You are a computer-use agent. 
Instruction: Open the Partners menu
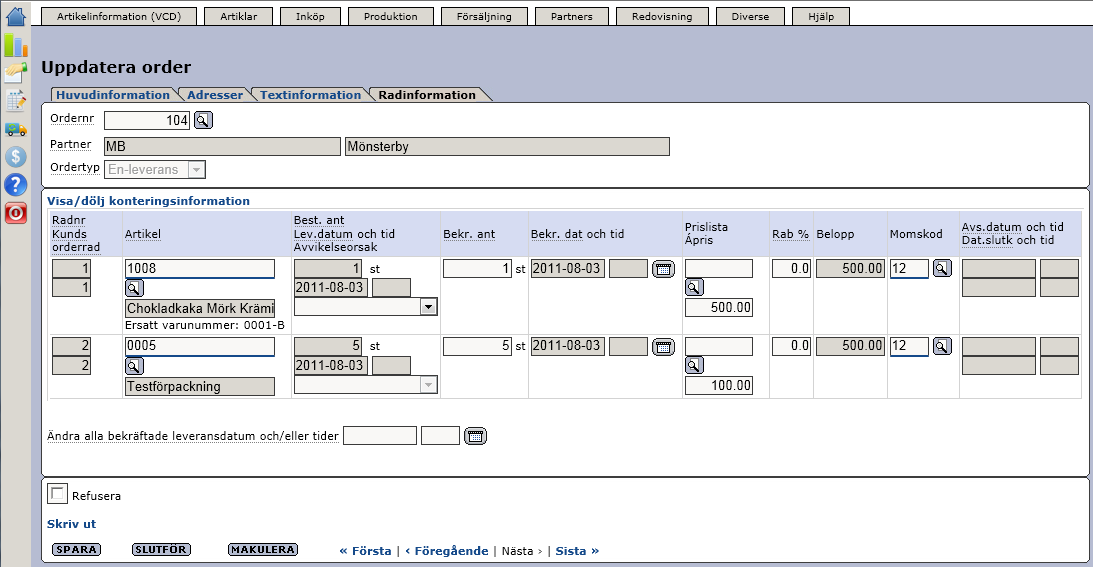(572, 17)
